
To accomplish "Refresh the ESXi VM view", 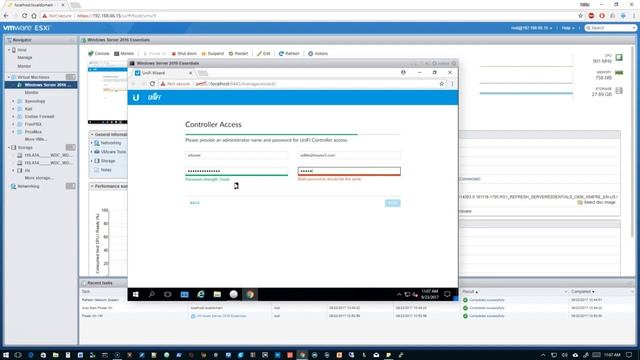I will [289, 53].
